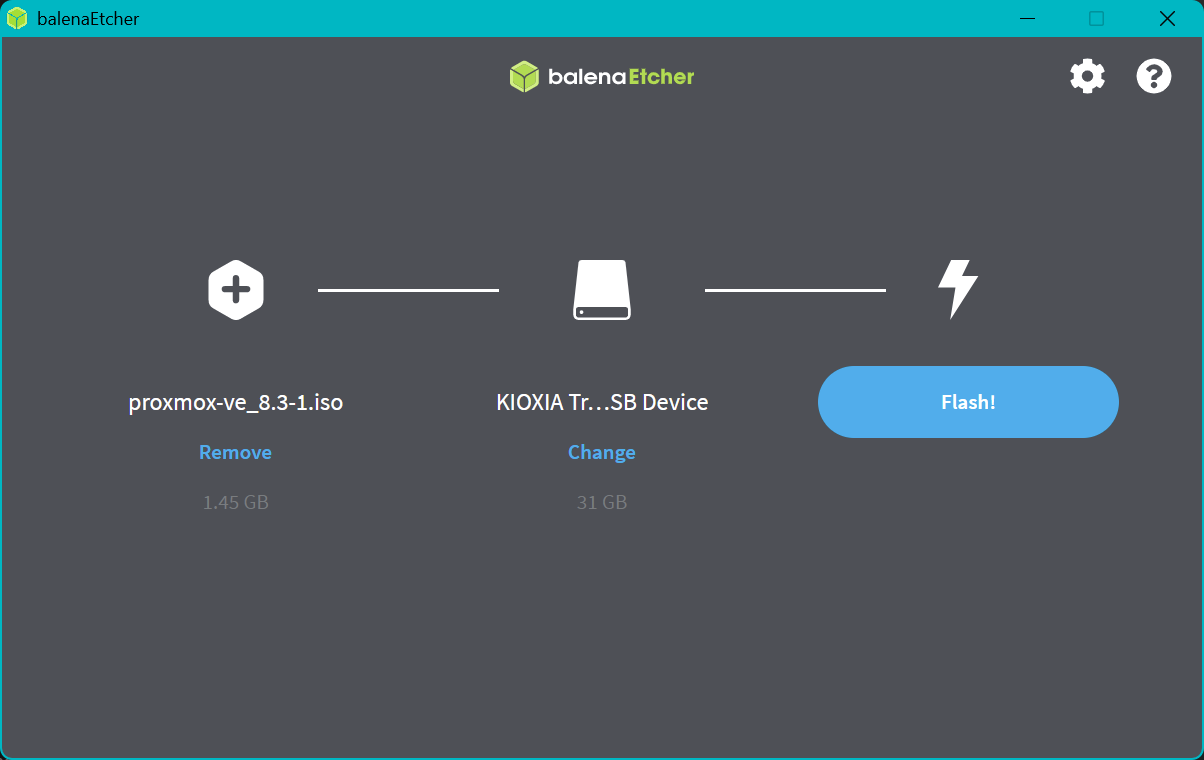Viewport: 1204px width, 760px height.
Task: Click the plus hexagon image source icon
Action: pos(236,290)
